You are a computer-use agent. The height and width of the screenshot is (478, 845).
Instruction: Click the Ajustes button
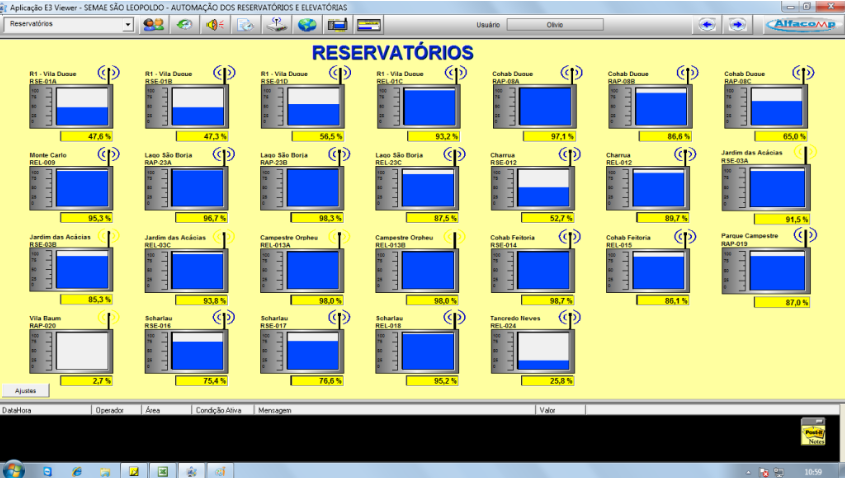pos(26,391)
